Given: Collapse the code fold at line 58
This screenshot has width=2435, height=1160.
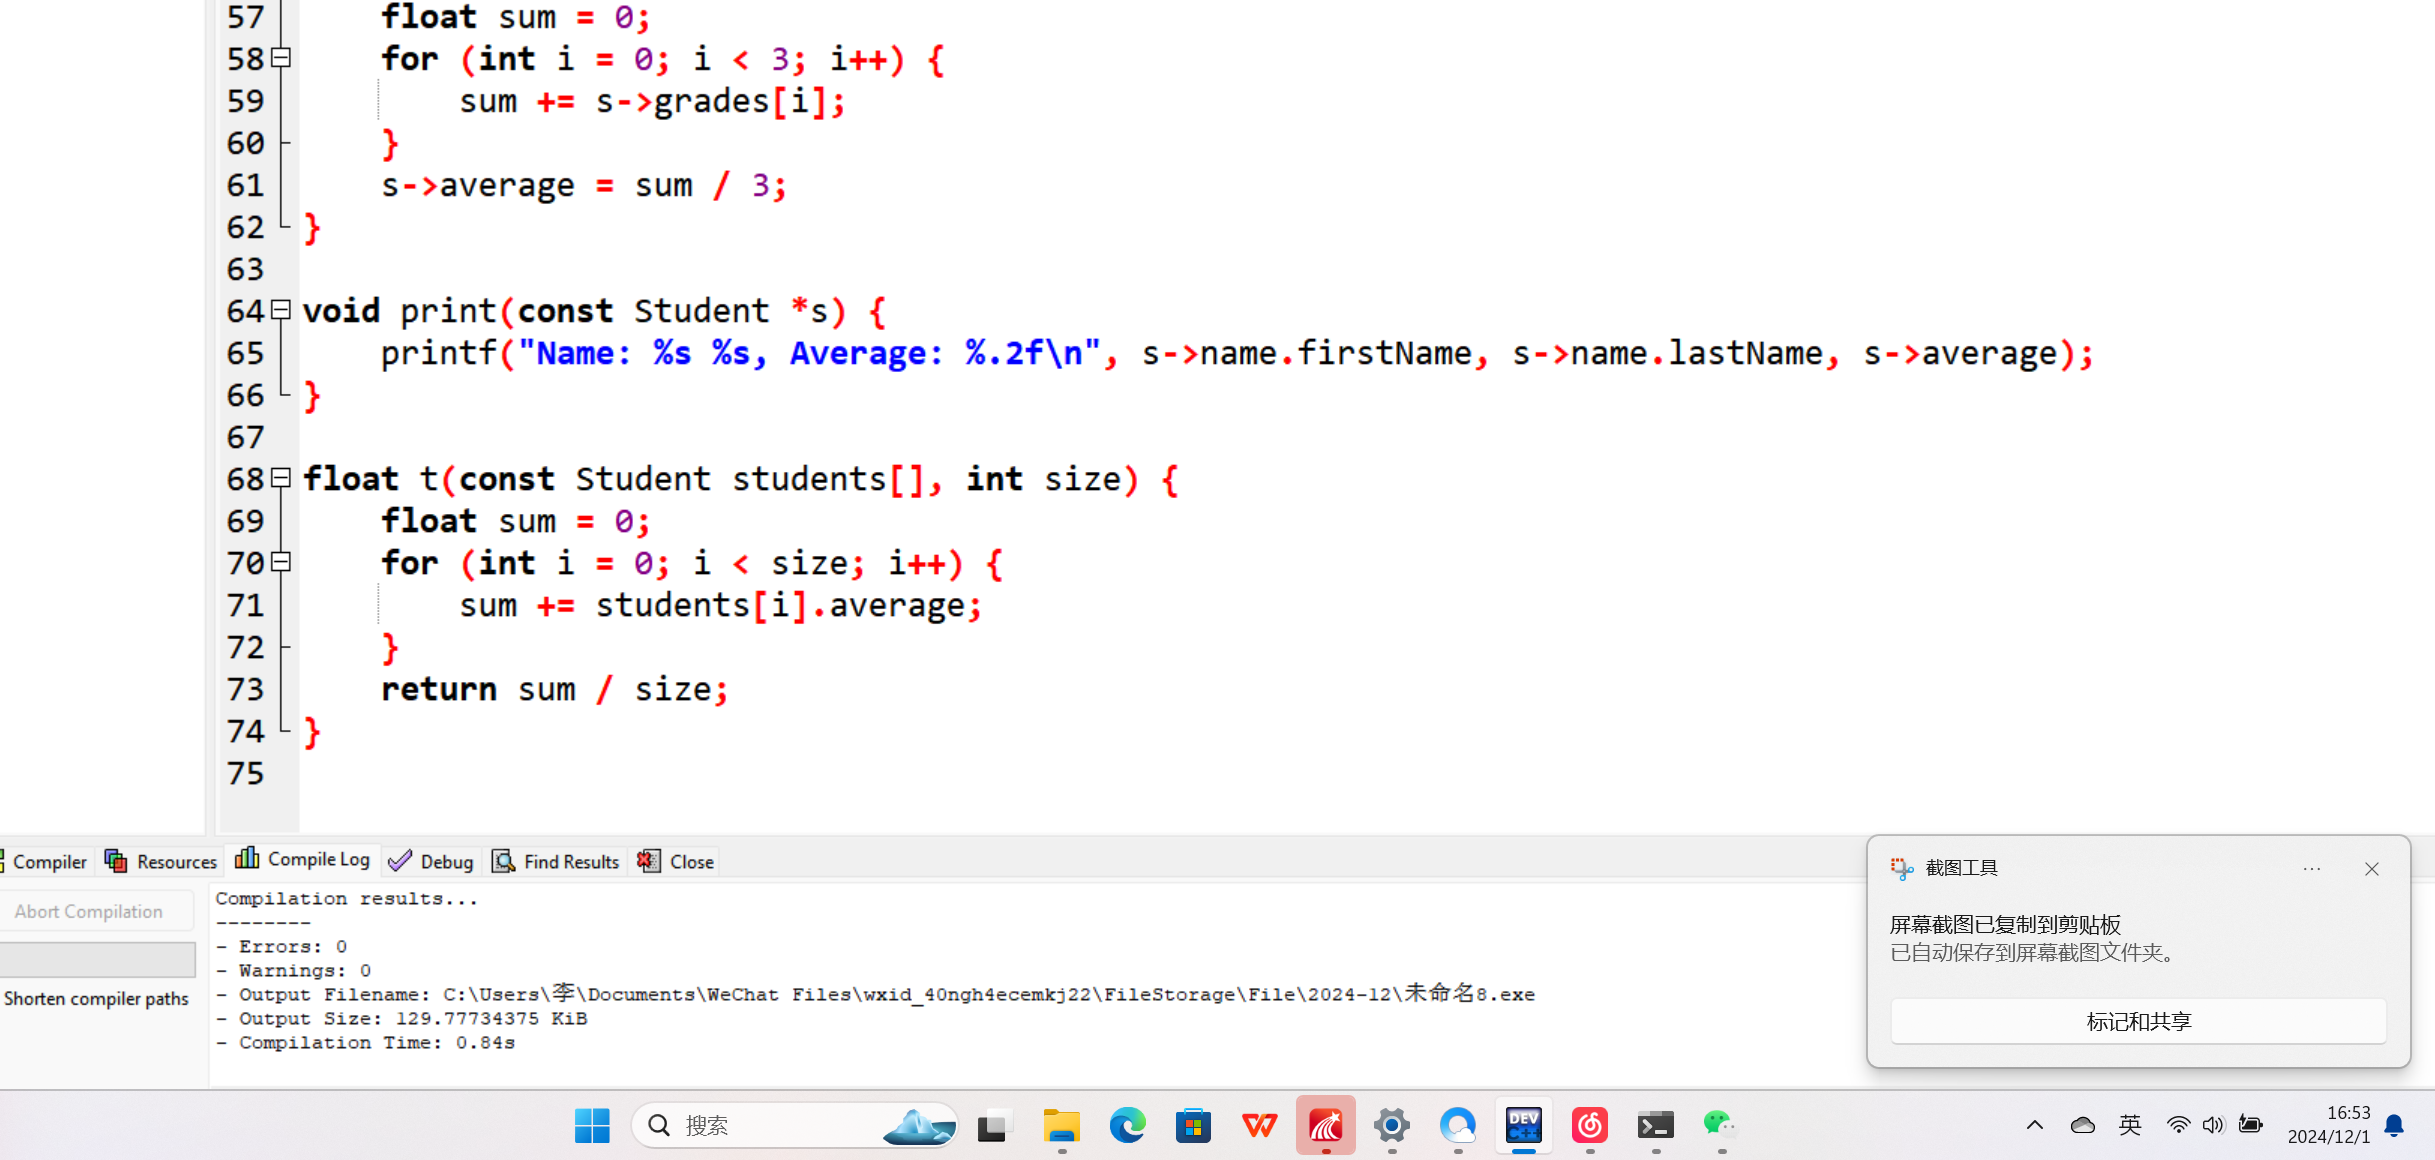Looking at the screenshot, I should pos(282,58).
